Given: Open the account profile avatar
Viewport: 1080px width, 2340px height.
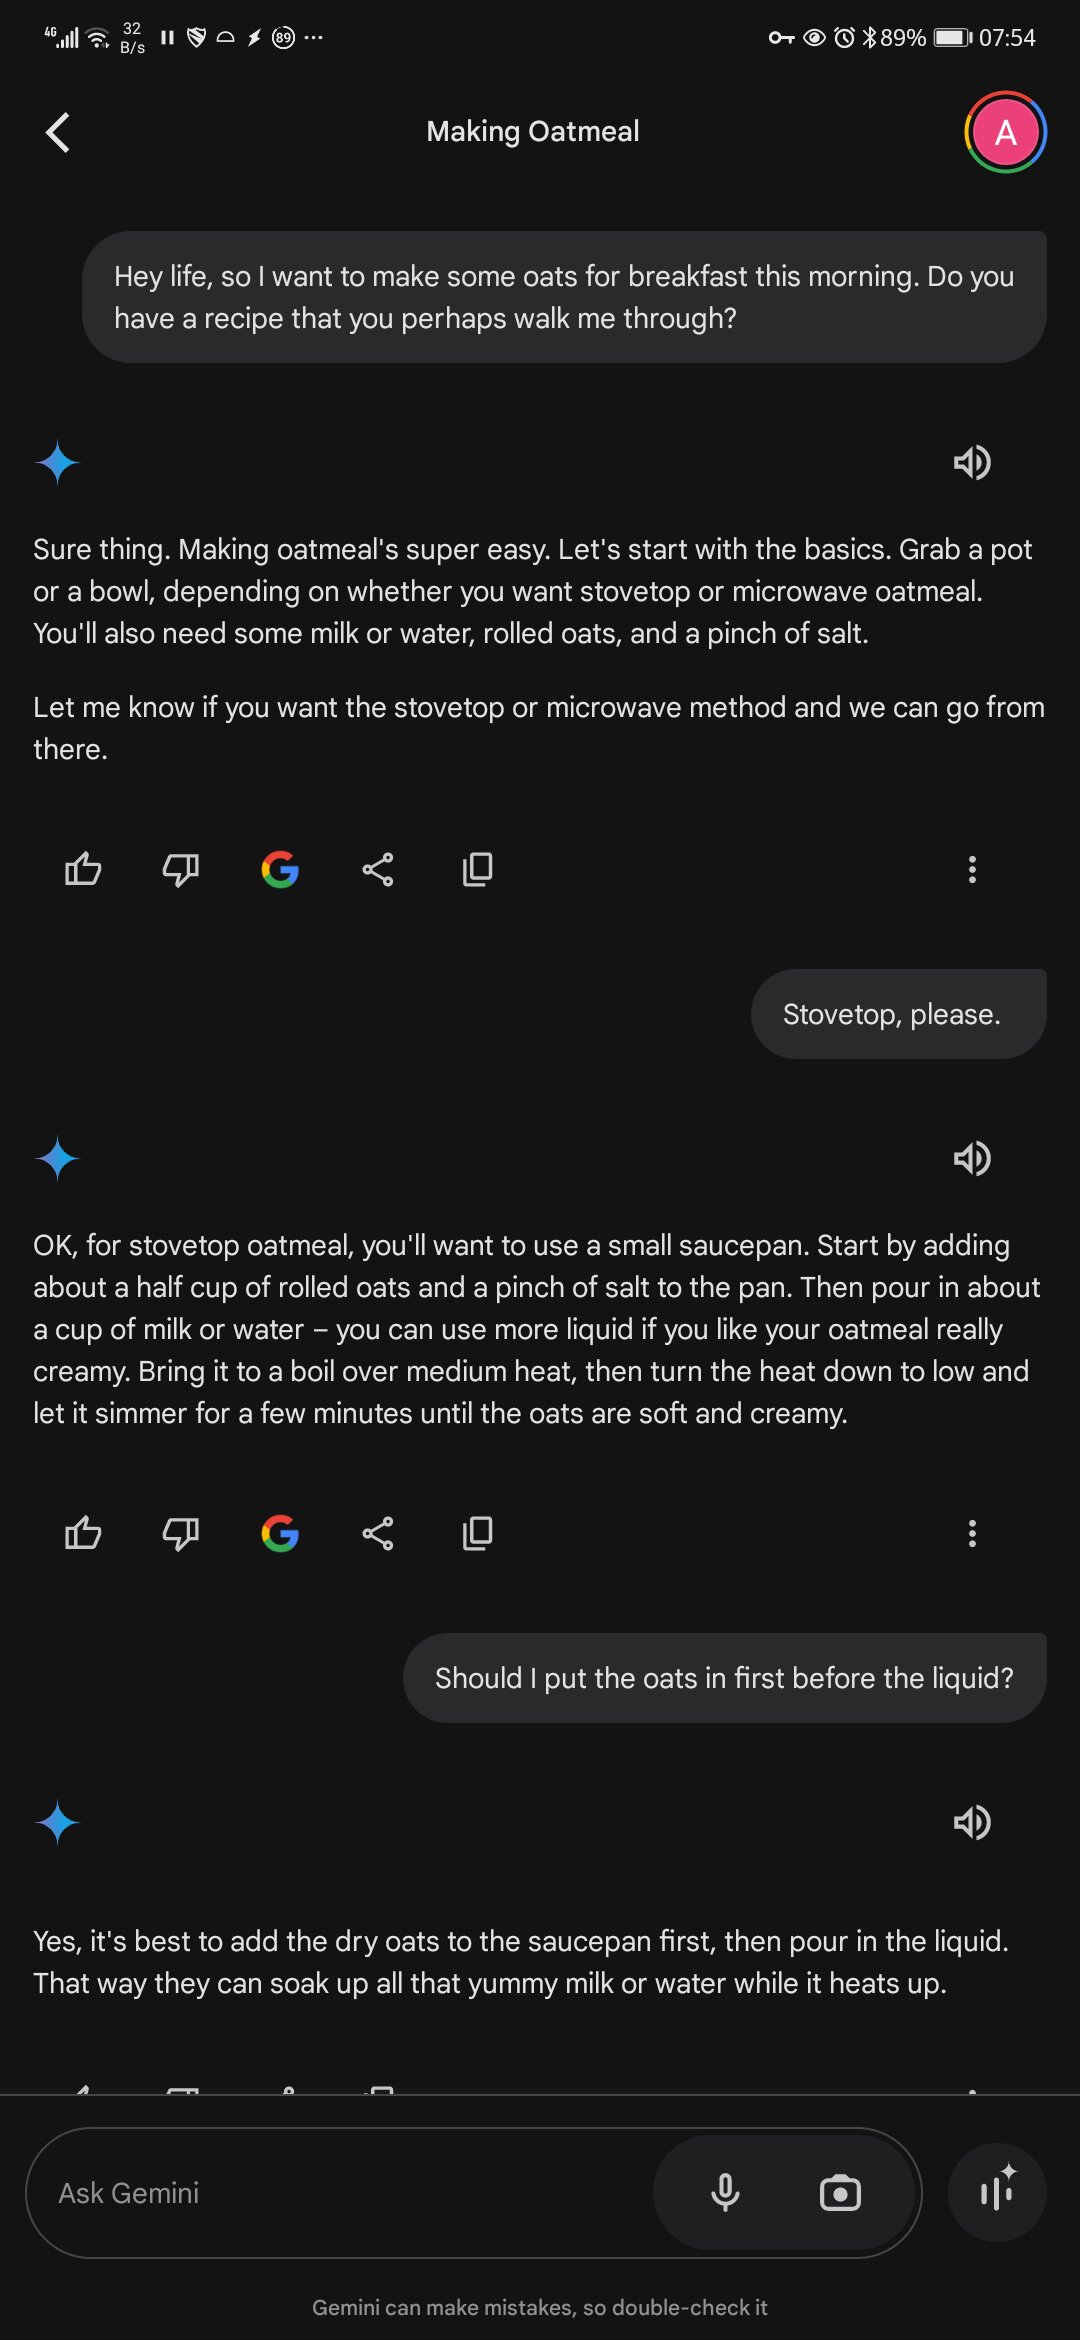Looking at the screenshot, I should pos(1004,132).
